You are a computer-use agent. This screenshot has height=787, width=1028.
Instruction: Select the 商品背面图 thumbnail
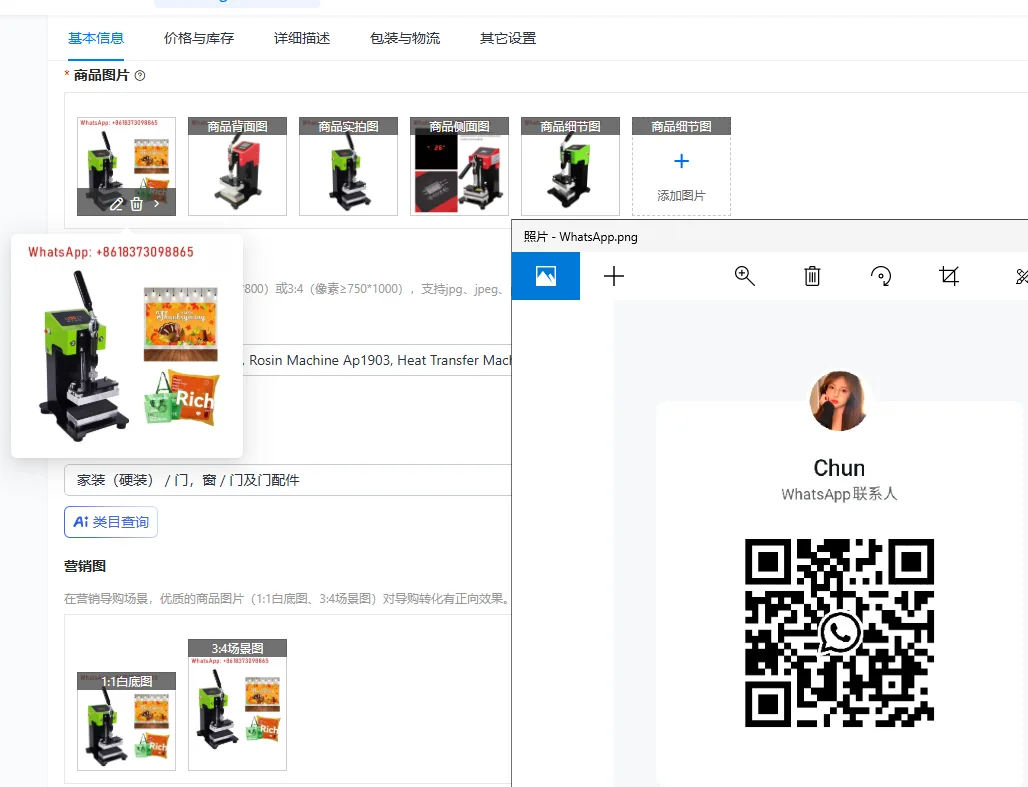(237, 167)
